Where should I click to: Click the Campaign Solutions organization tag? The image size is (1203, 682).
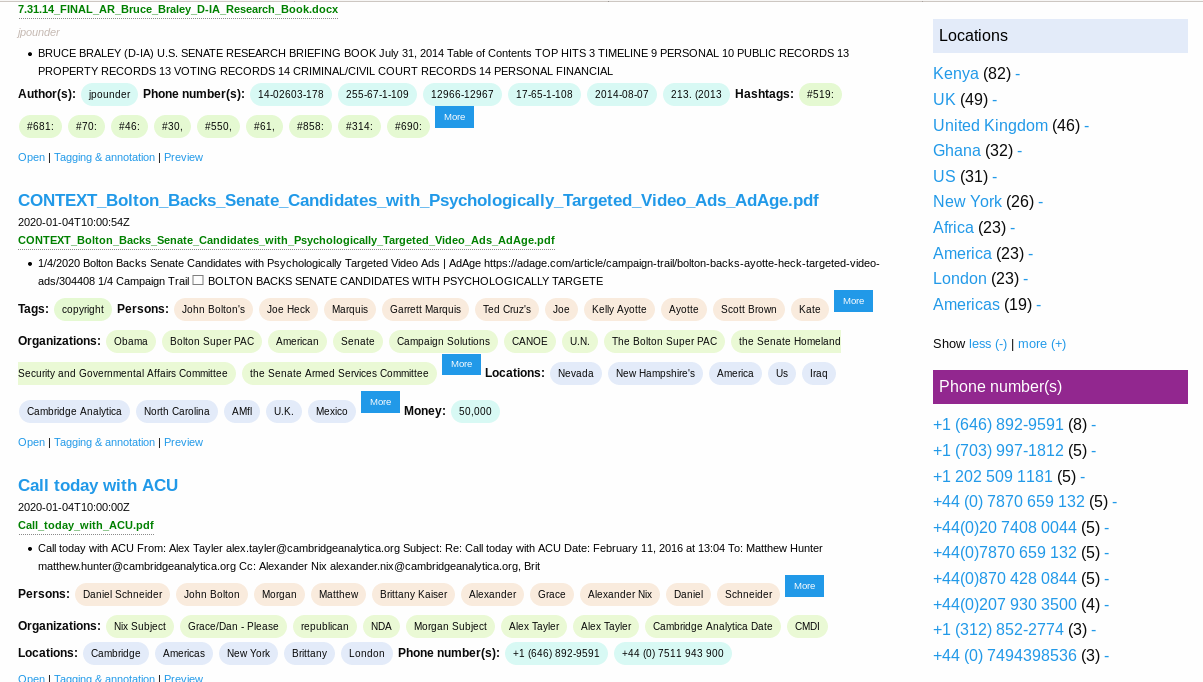[443, 342]
